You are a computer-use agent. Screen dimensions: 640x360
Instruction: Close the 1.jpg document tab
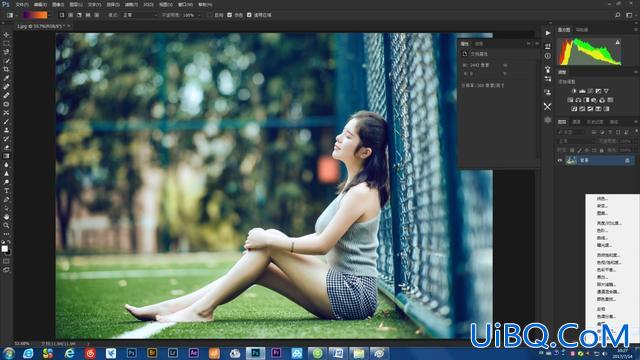click(68, 26)
